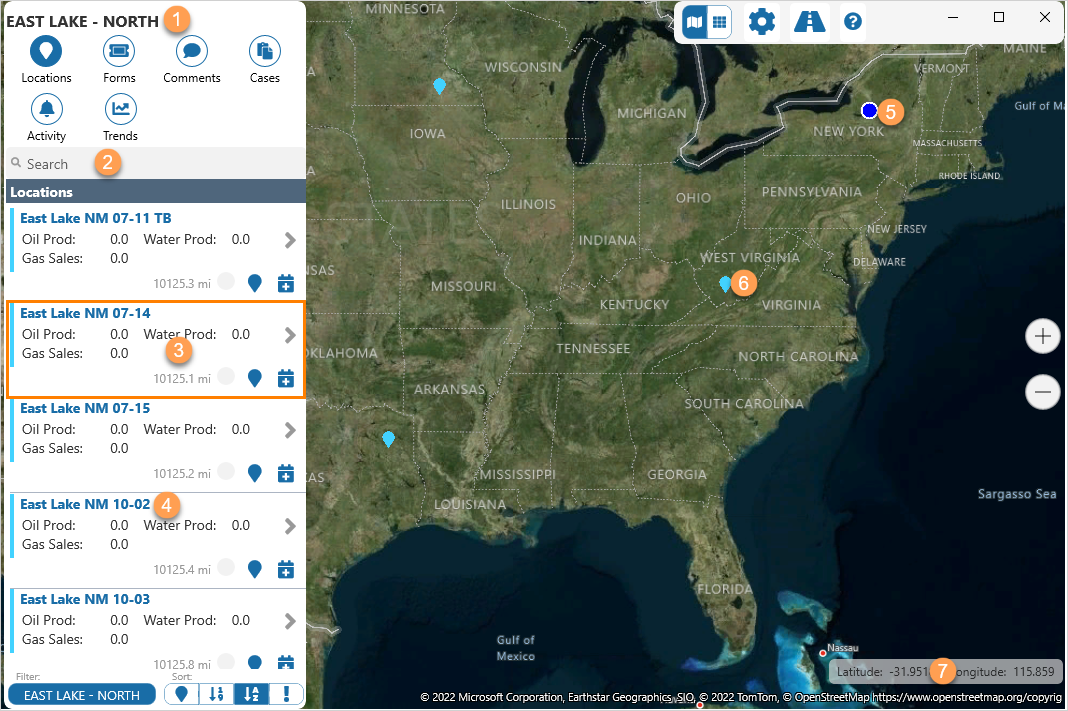Zoom in the map with plus button
The image size is (1068, 711).
[1043, 336]
